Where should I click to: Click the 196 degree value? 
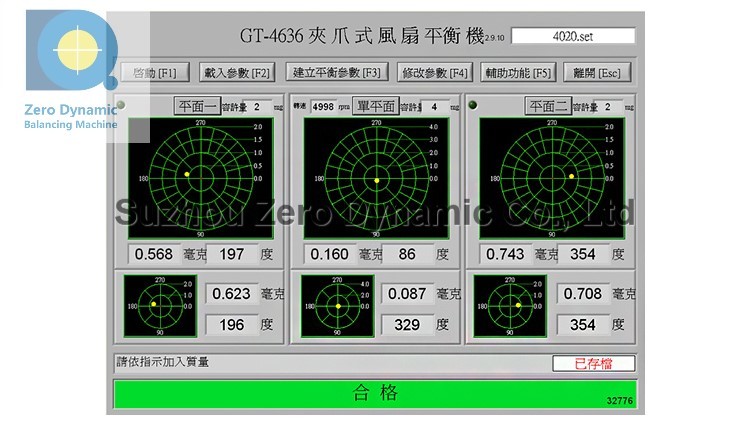232,325
